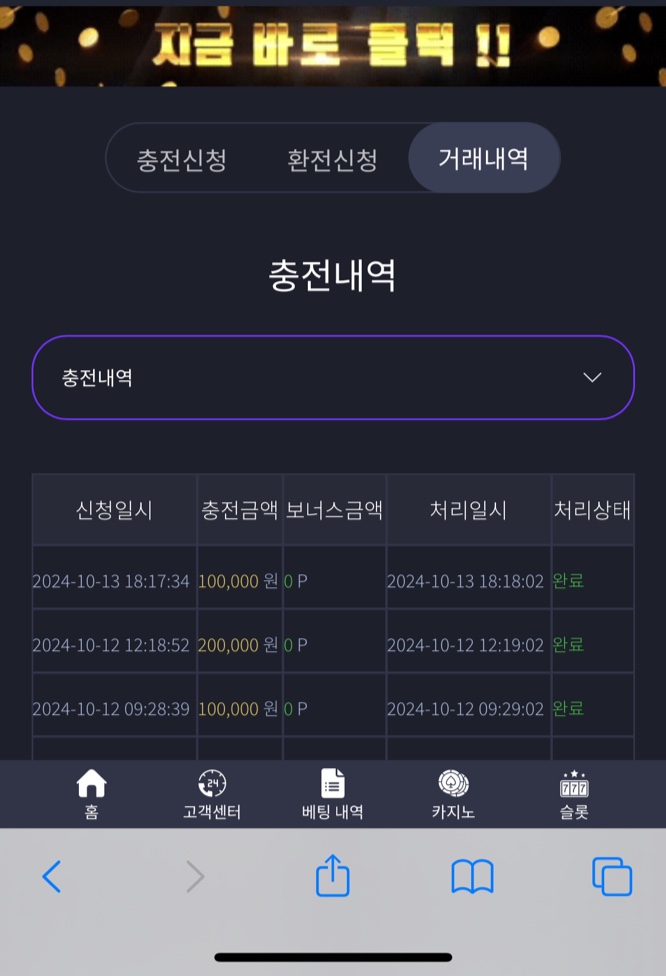Screen dimensions: 666x976
Task: Tap the Safari forward arrow
Action: coord(195,876)
